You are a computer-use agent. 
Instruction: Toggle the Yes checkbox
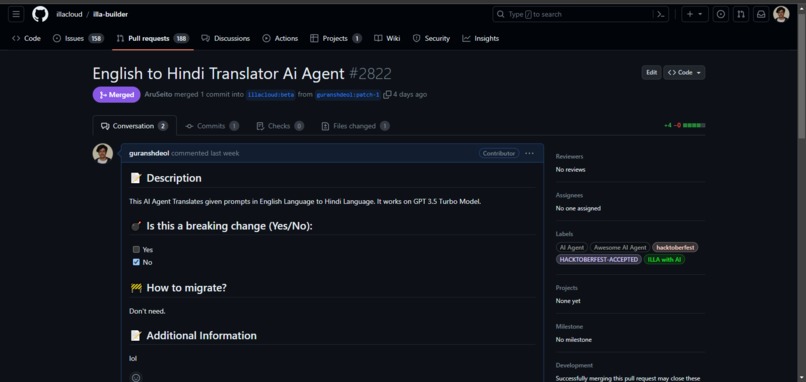[x=136, y=249]
